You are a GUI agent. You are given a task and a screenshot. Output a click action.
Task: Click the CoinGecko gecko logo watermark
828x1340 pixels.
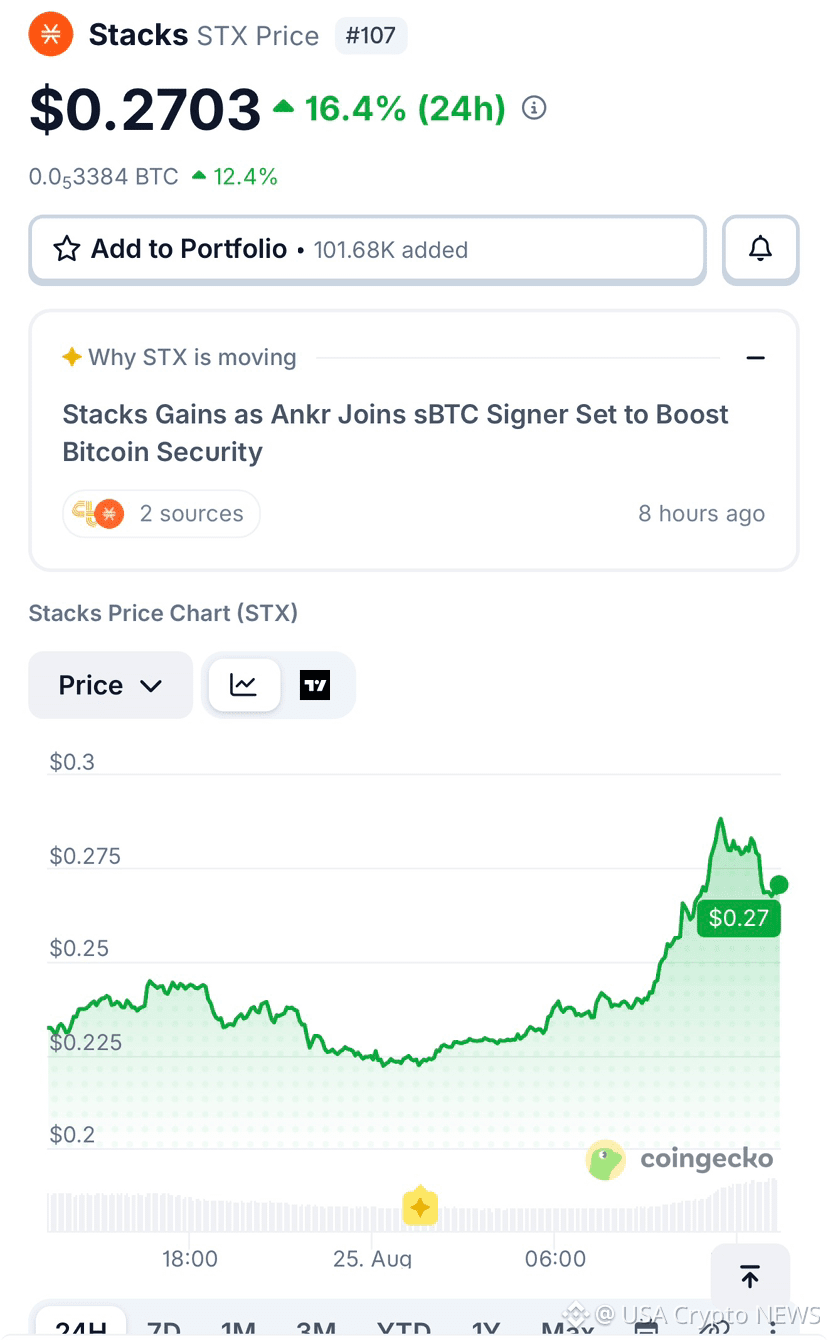tap(606, 1160)
